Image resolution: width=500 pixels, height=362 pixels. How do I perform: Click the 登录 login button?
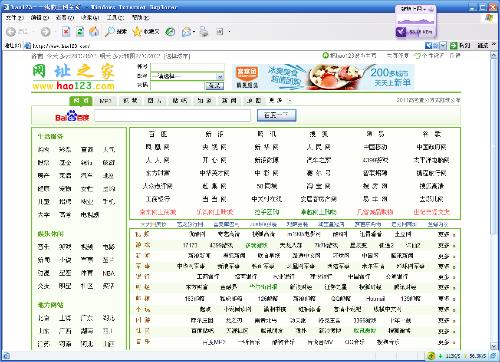(x=214, y=86)
